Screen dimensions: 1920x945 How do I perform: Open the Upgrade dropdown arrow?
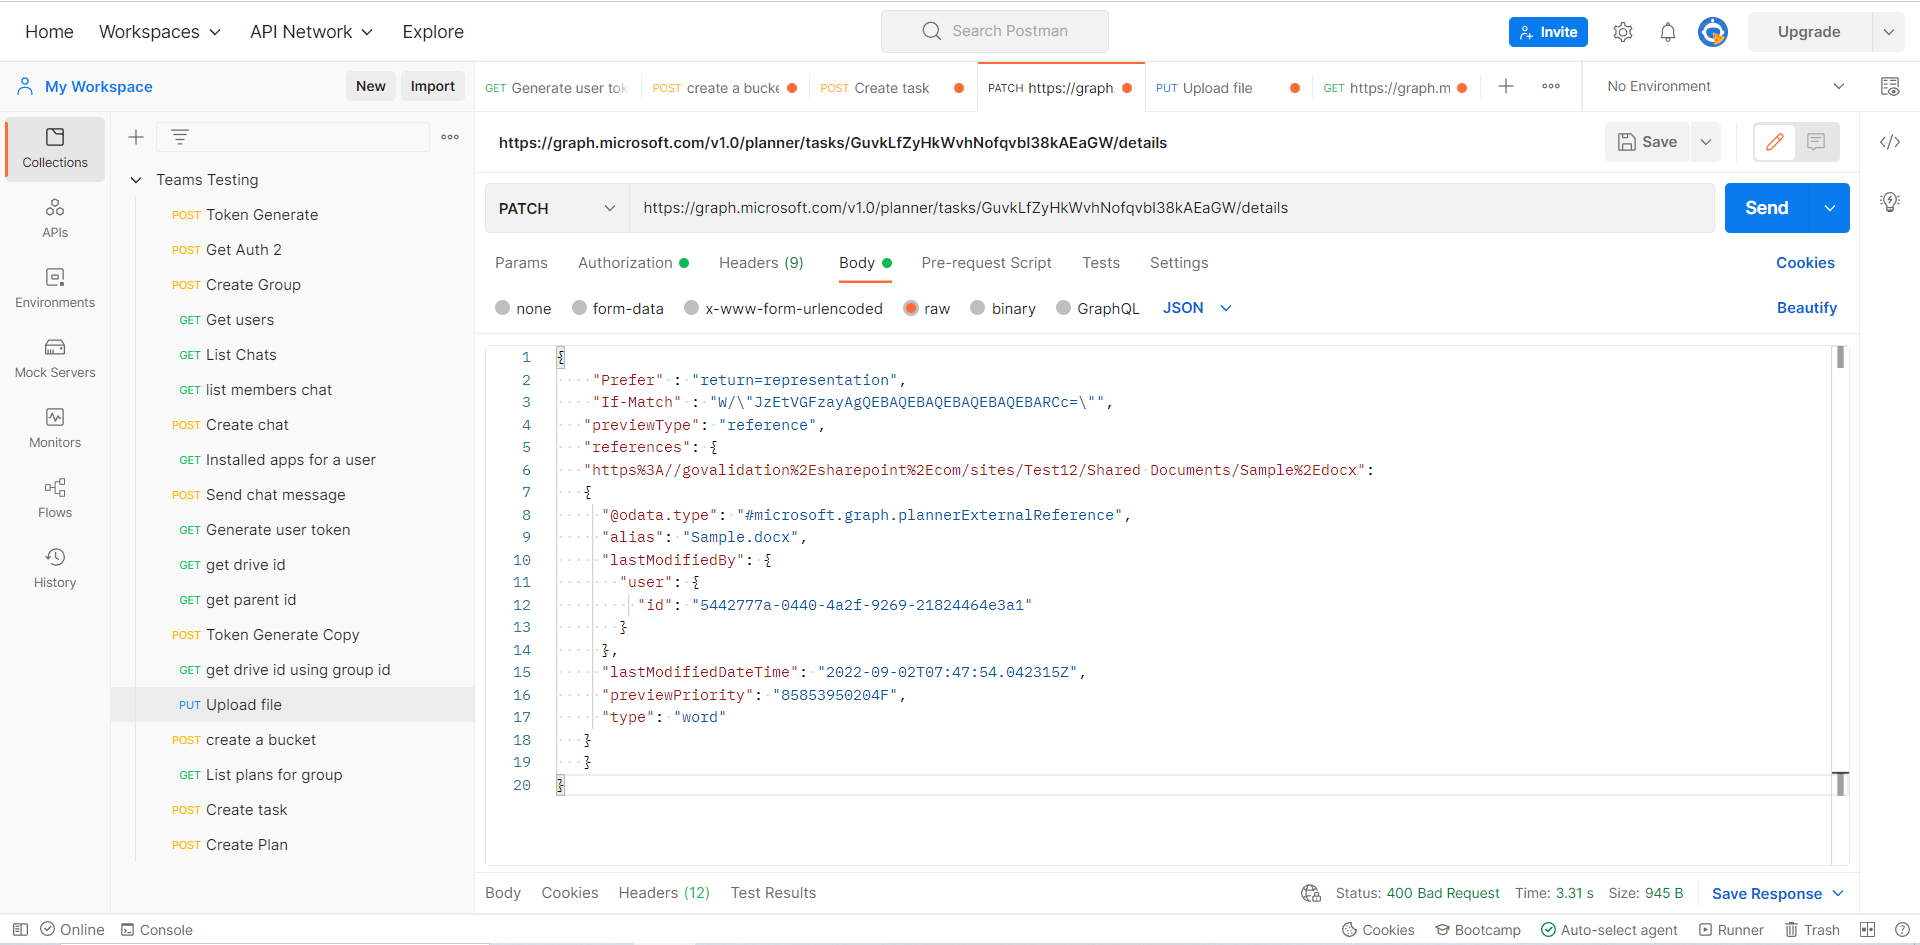(1889, 32)
